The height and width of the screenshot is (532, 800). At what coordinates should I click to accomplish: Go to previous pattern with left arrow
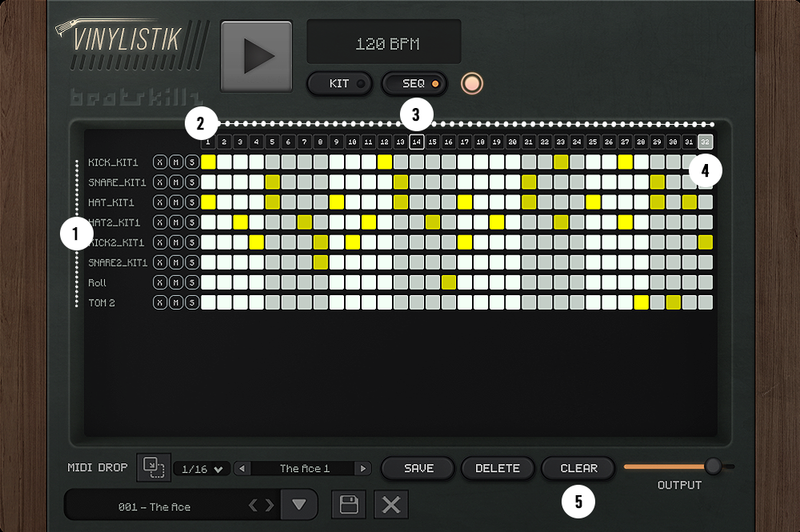(242, 468)
